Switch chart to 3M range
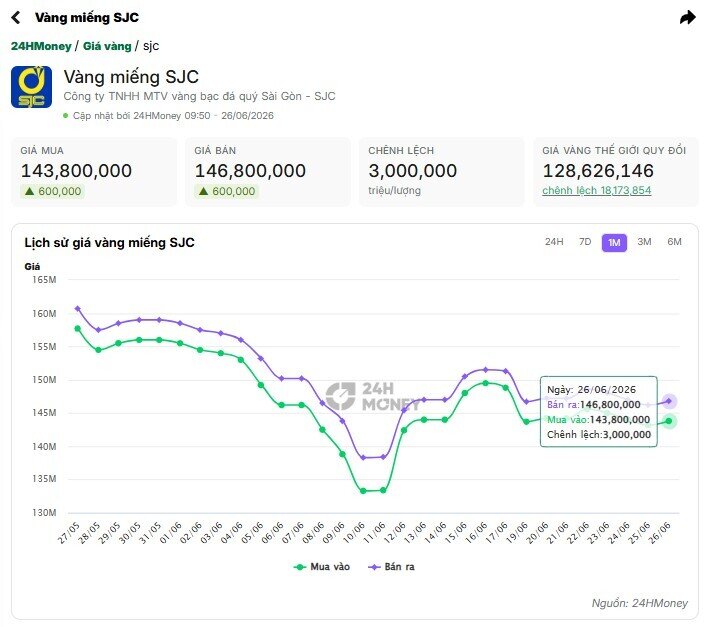Image resolution: width=705 pixels, height=627 pixels. [x=644, y=242]
